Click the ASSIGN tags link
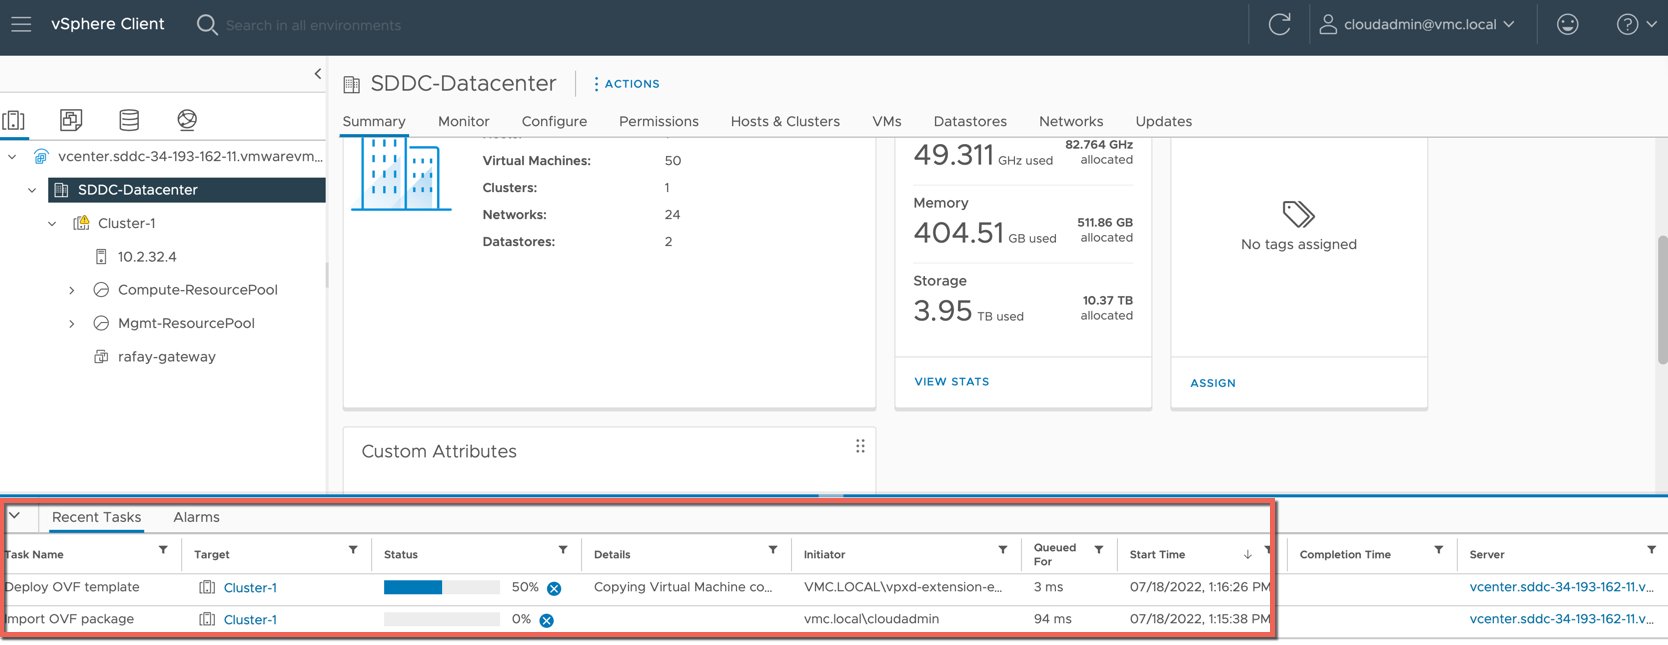The height and width of the screenshot is (645, 1668). [x=1213, y=383]
